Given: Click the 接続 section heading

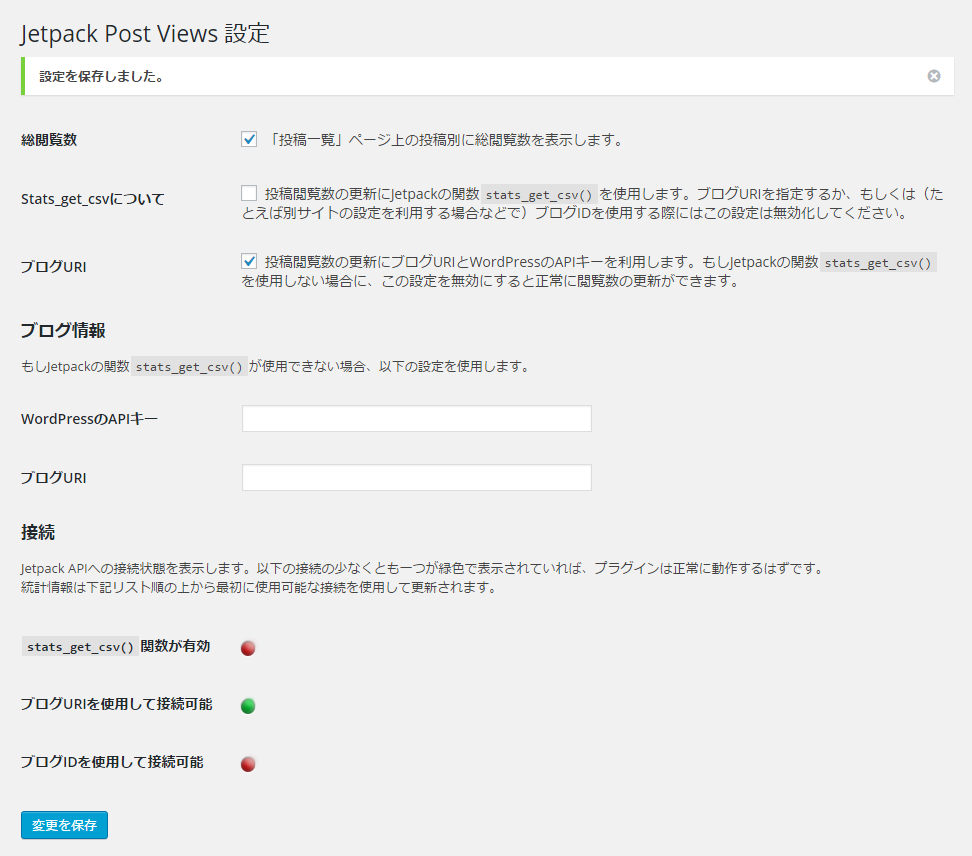Looking at the screenshot, I should tap(36, 533).
